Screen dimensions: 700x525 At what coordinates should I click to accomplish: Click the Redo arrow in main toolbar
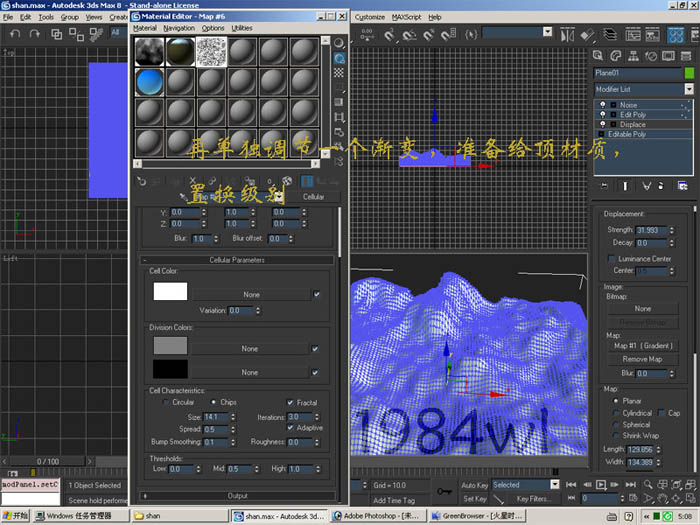(x=34, y=34)
